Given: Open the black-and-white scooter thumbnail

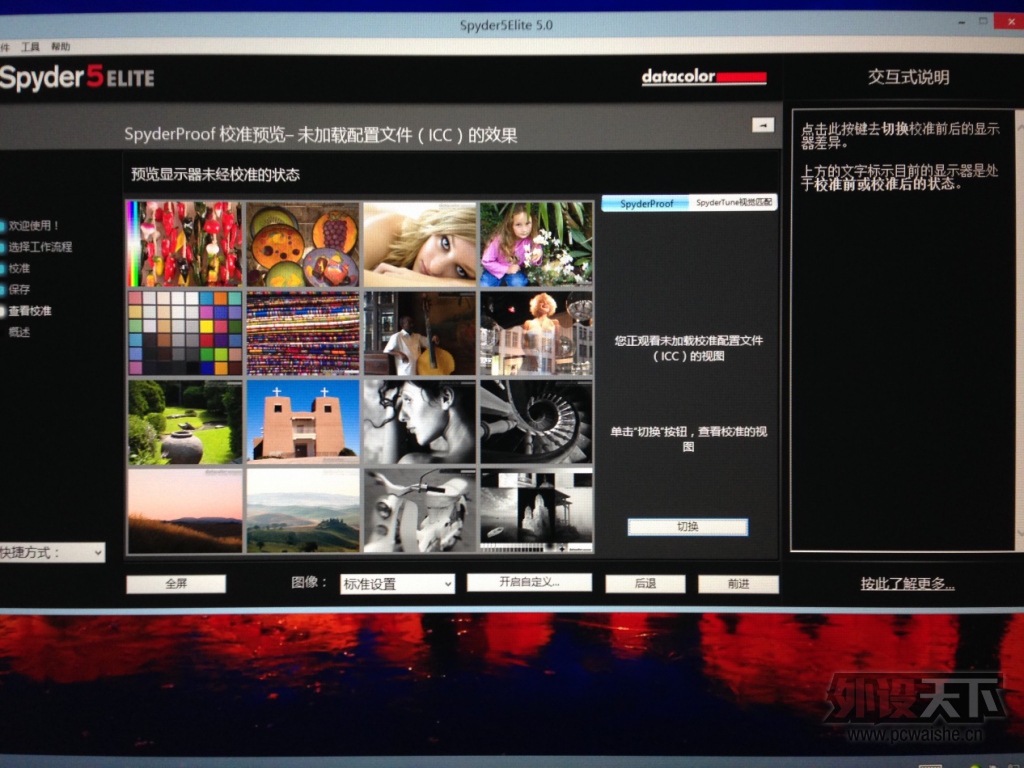Looking at the screenshot, I should (420, 511).
